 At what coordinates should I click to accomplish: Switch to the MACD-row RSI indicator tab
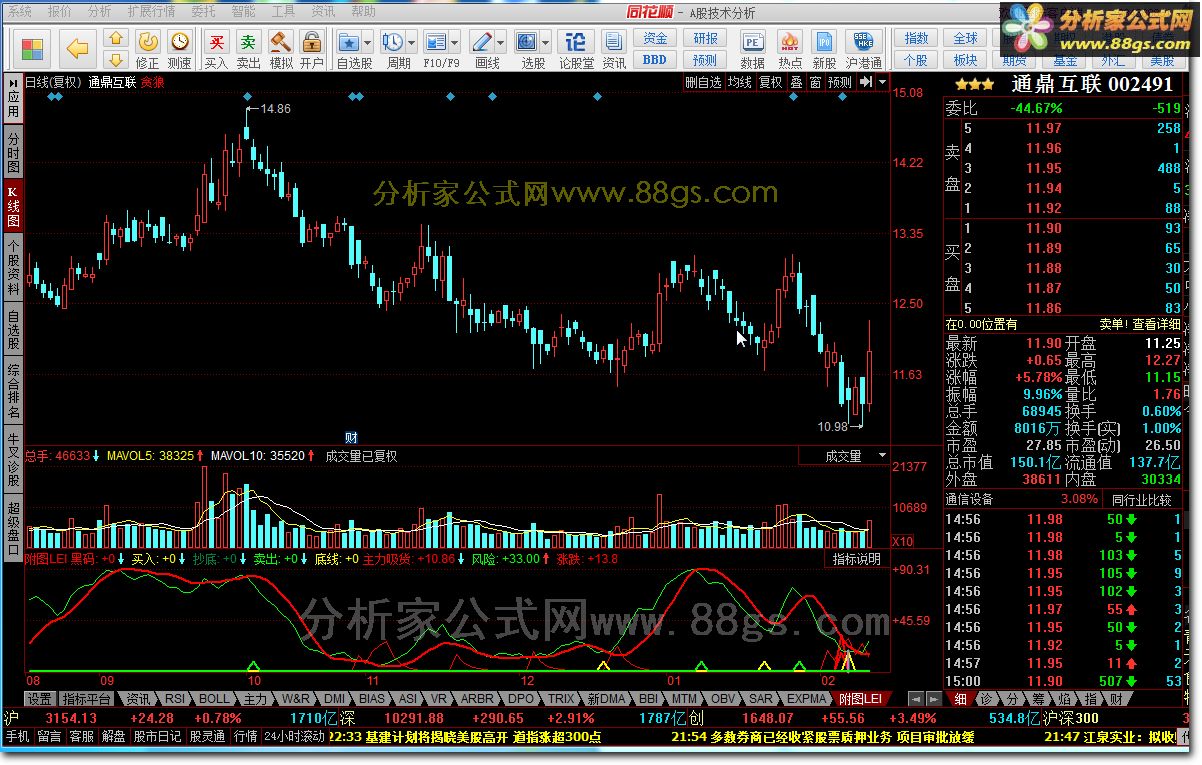coord(174,698)
